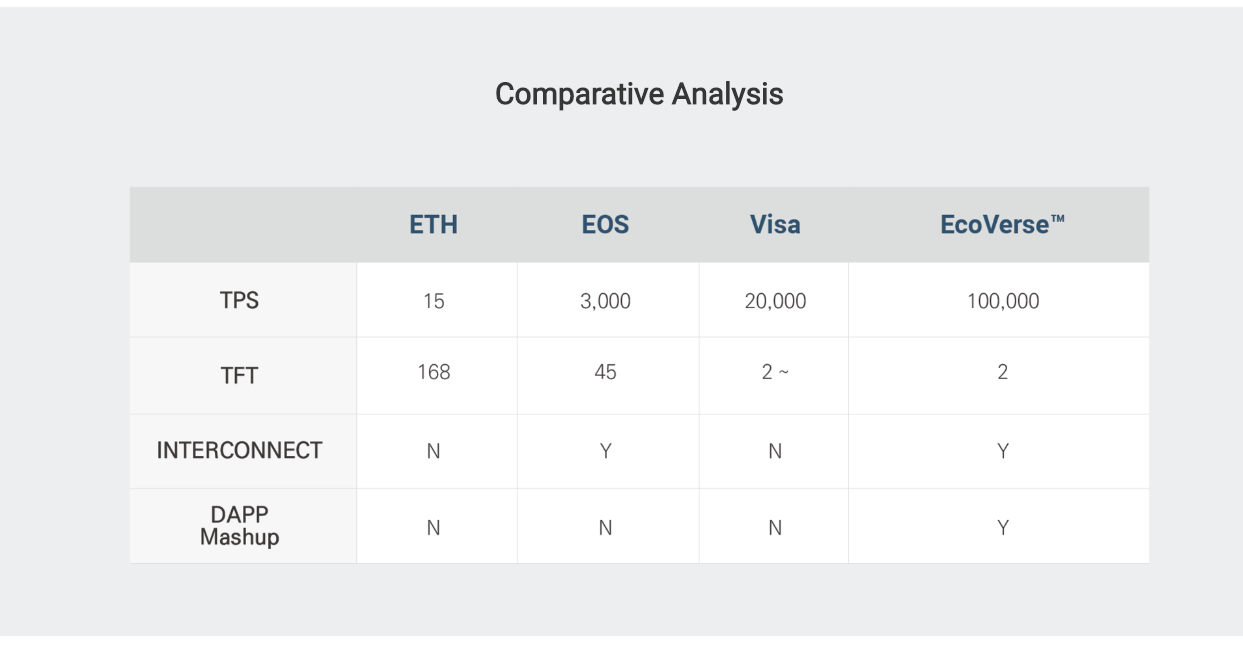The width and height of the screenshot is (1243, 670).
Task: Select the Visa TPS value 20,000
Action: point(775,301)
